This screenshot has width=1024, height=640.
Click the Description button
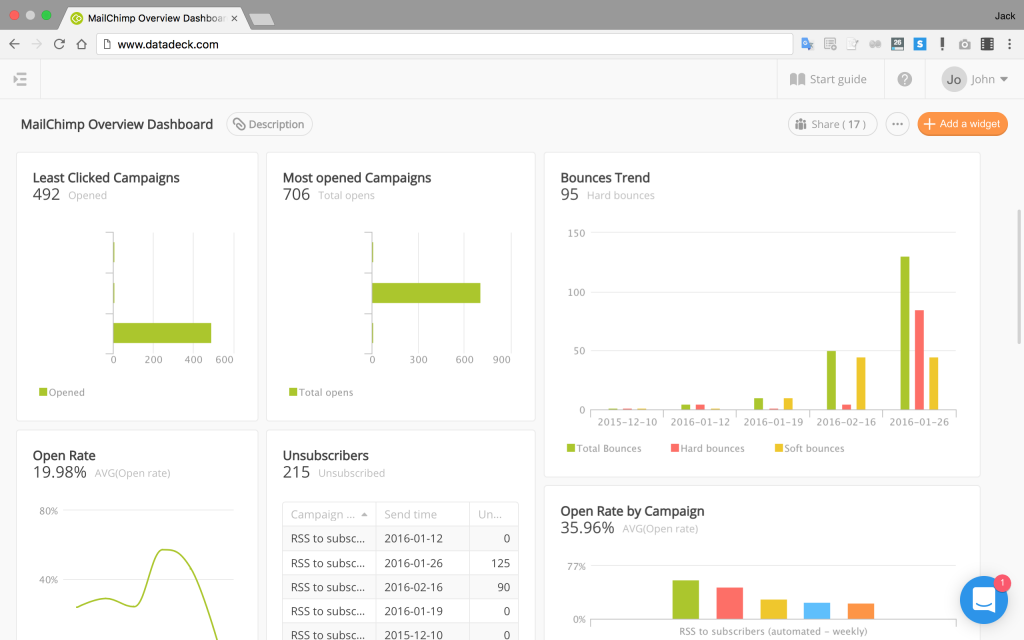(269, 124)
